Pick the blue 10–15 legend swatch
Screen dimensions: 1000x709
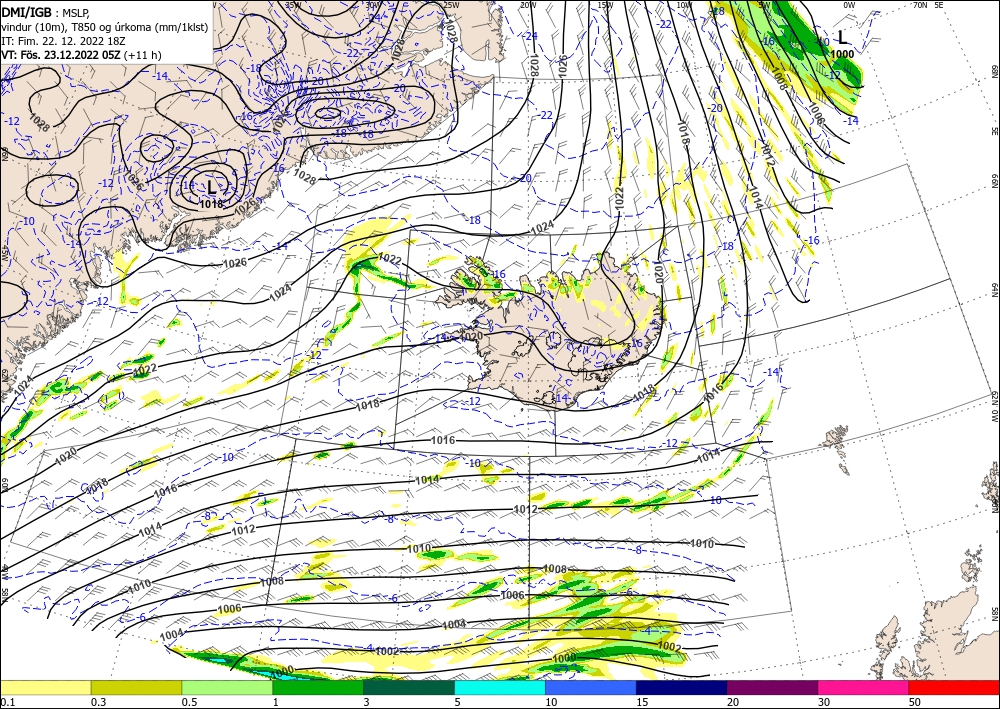coord(591,687)
